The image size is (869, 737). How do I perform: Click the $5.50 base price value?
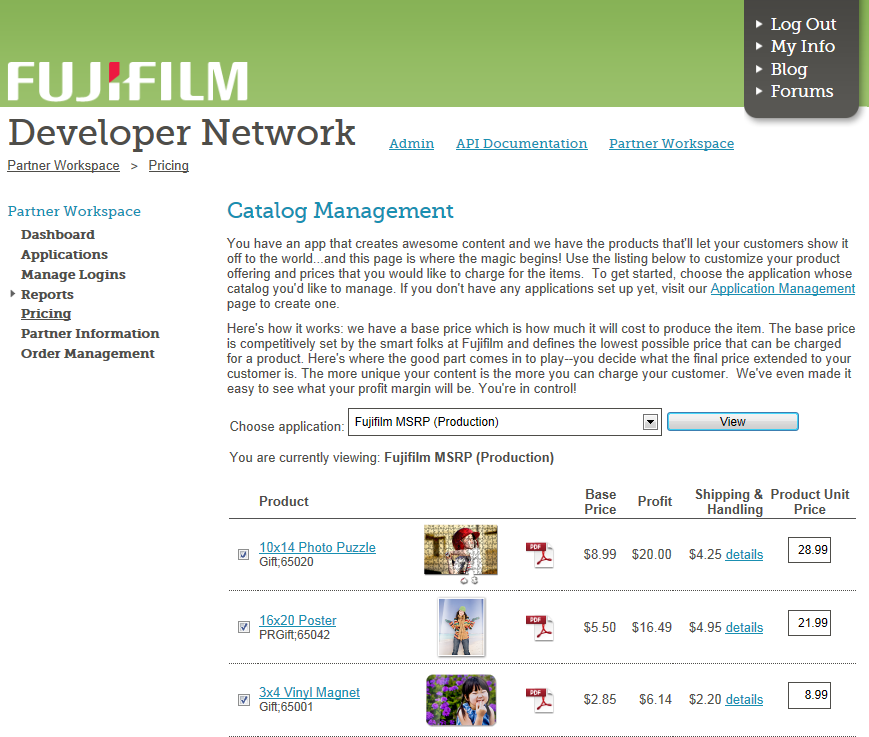(x=600, y=628)
